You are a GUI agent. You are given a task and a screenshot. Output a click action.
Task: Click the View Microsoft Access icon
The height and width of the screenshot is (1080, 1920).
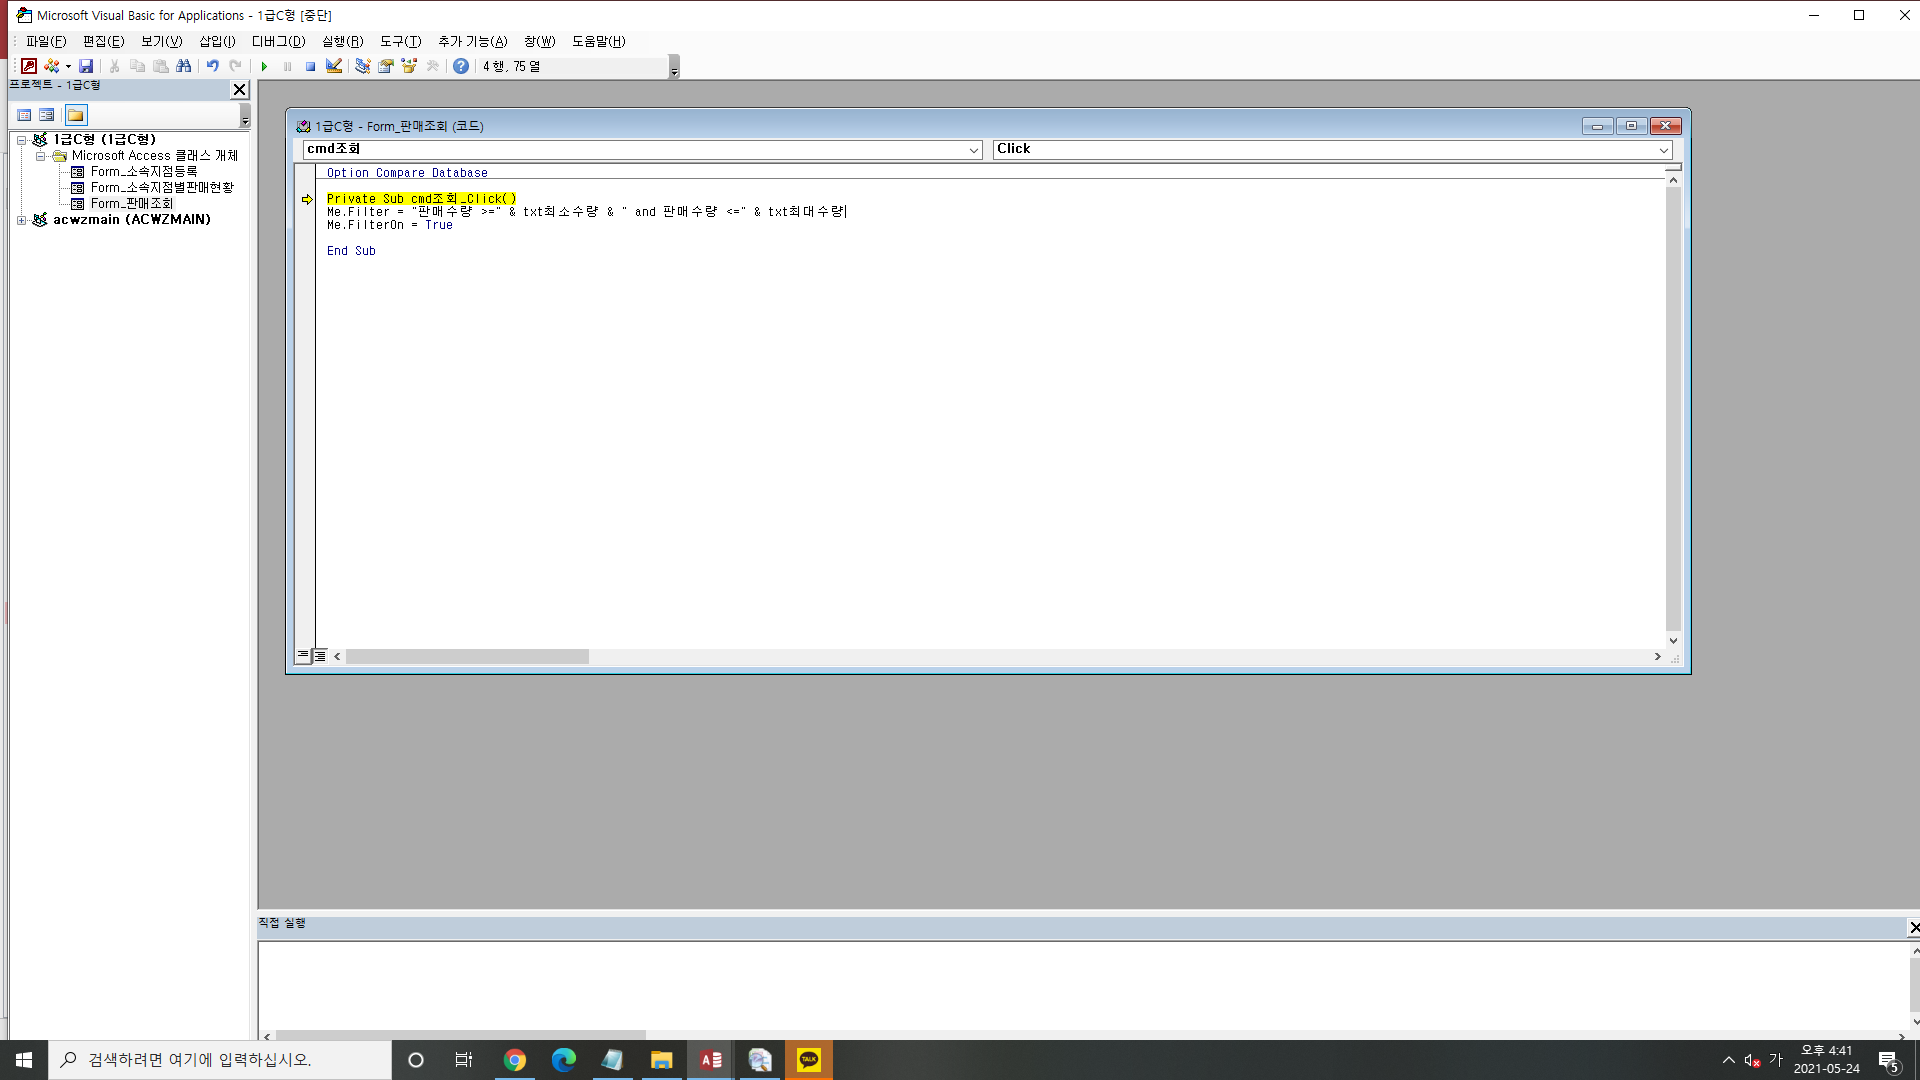click(29, 66)
